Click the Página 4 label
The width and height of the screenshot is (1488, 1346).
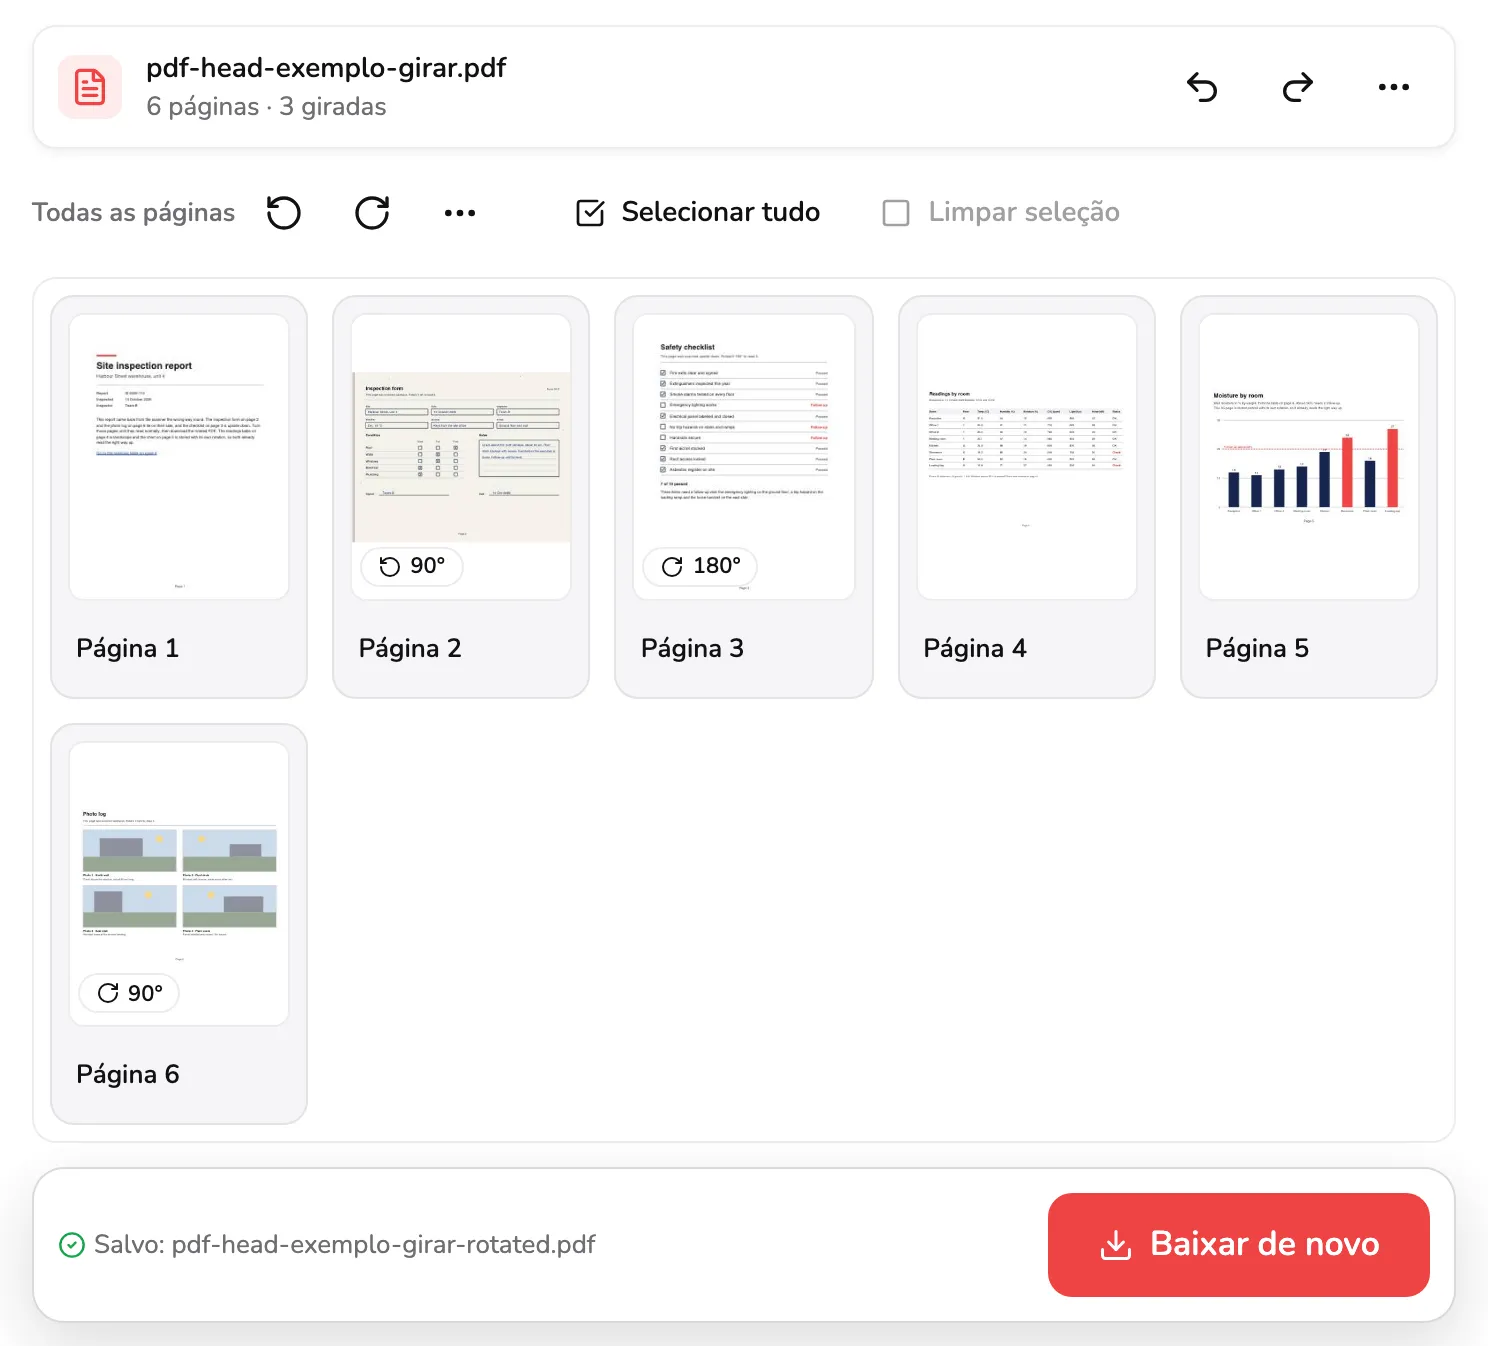(x=975, y=649)
